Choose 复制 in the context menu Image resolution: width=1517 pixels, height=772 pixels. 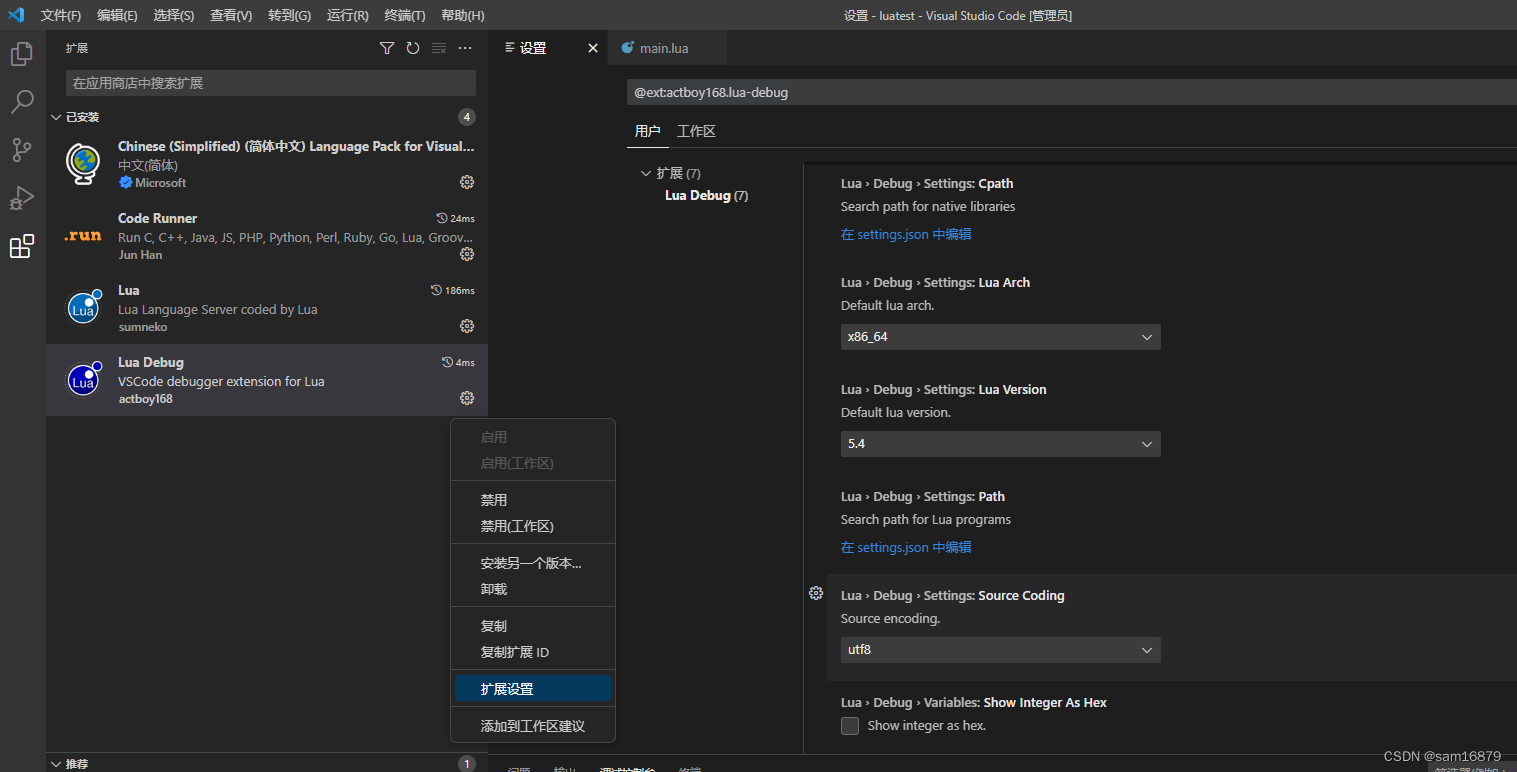(533, 626)
